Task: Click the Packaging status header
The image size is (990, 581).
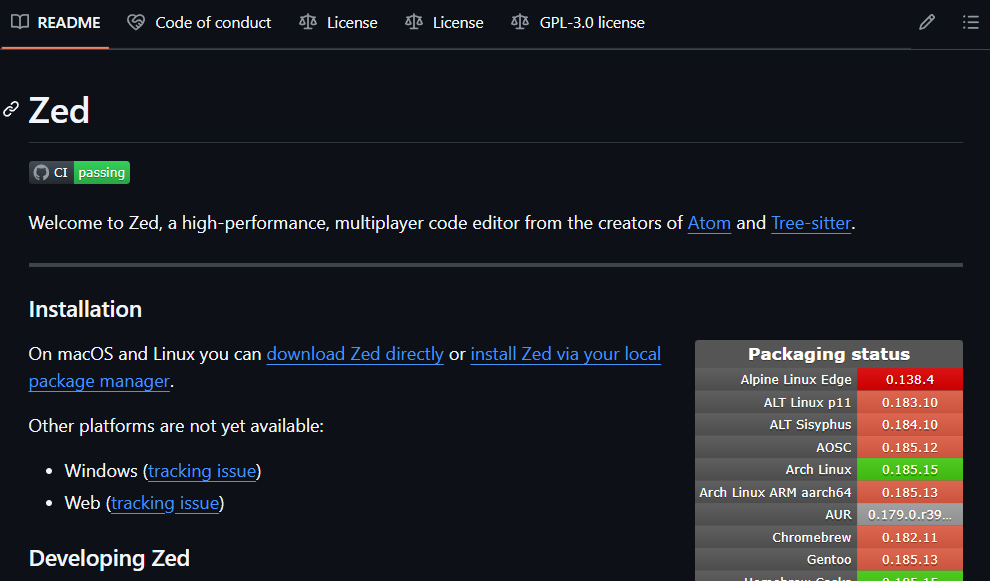Action: pyautogui.click(x=828, y=354)
